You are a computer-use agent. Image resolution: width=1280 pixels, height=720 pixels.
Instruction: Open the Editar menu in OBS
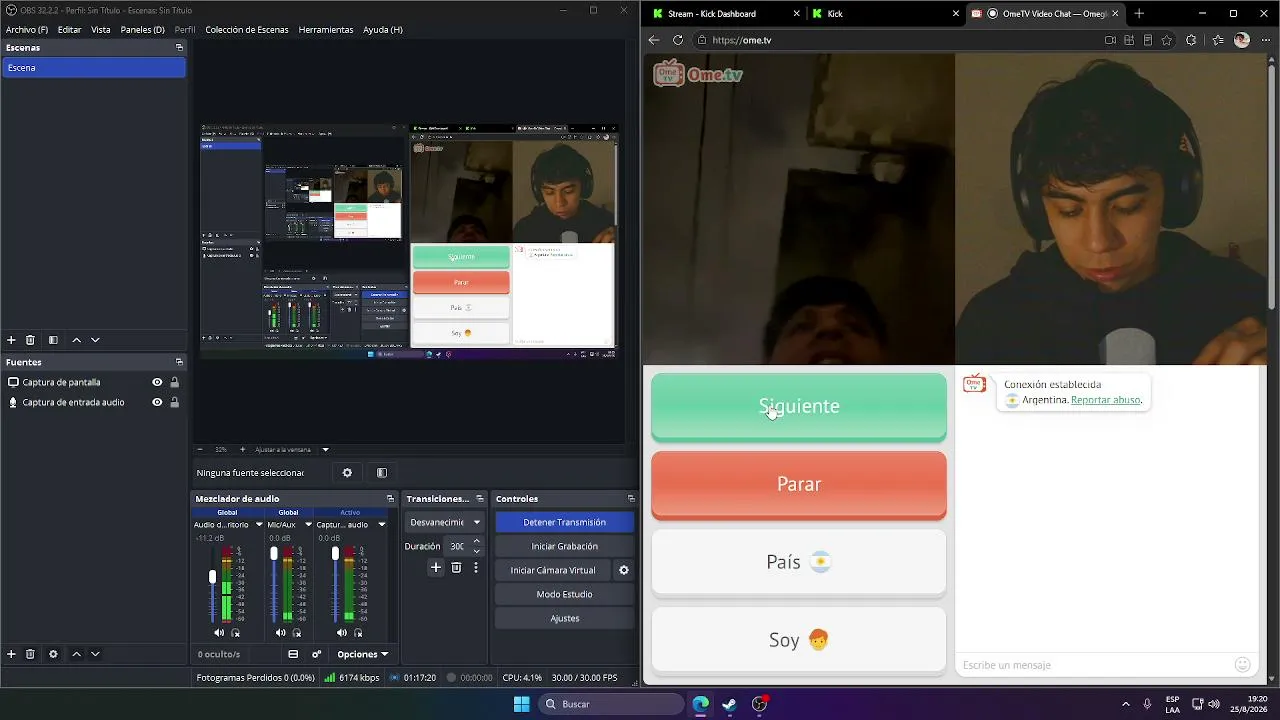pyautogui.click(x=69, y=30)
